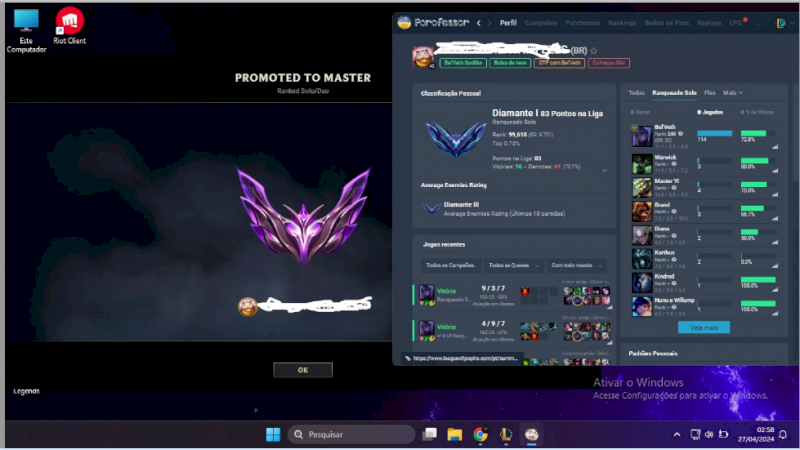Open the Patchnotes tab
The height and width of the screenshot is (450, 800).
(x=583, y=23)
